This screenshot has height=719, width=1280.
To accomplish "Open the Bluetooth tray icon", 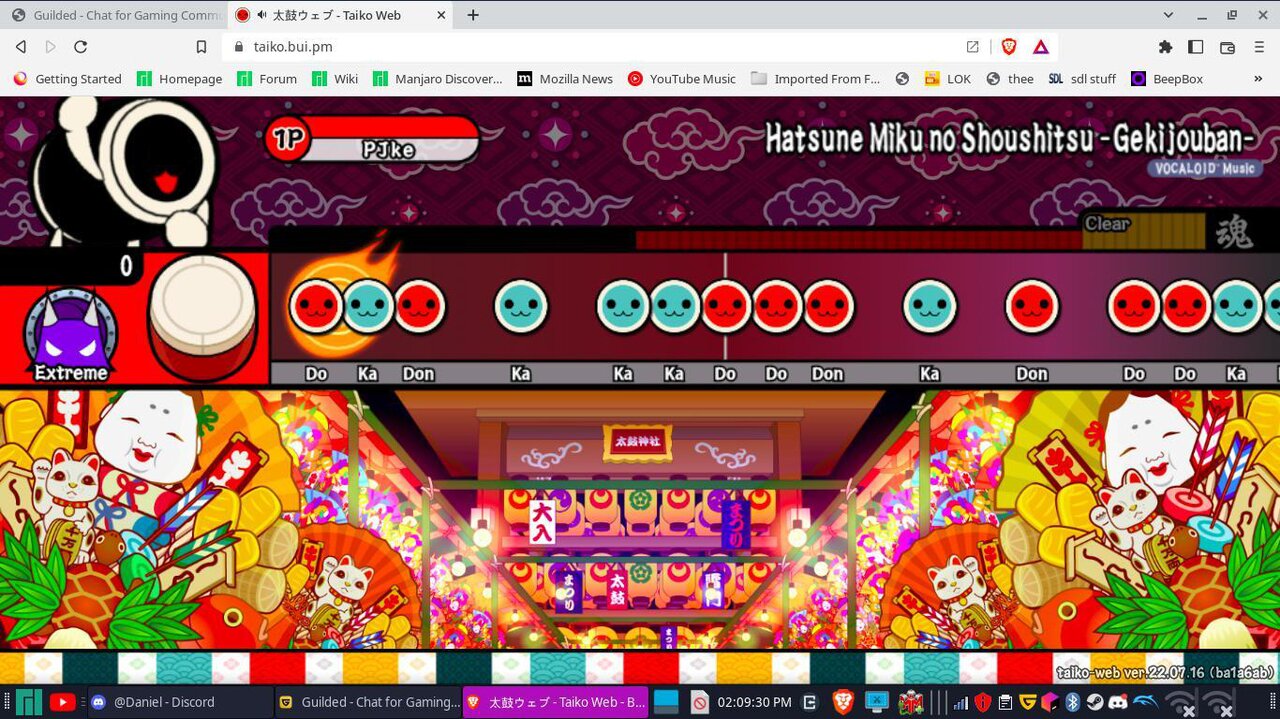I will tap(1072, 702).
